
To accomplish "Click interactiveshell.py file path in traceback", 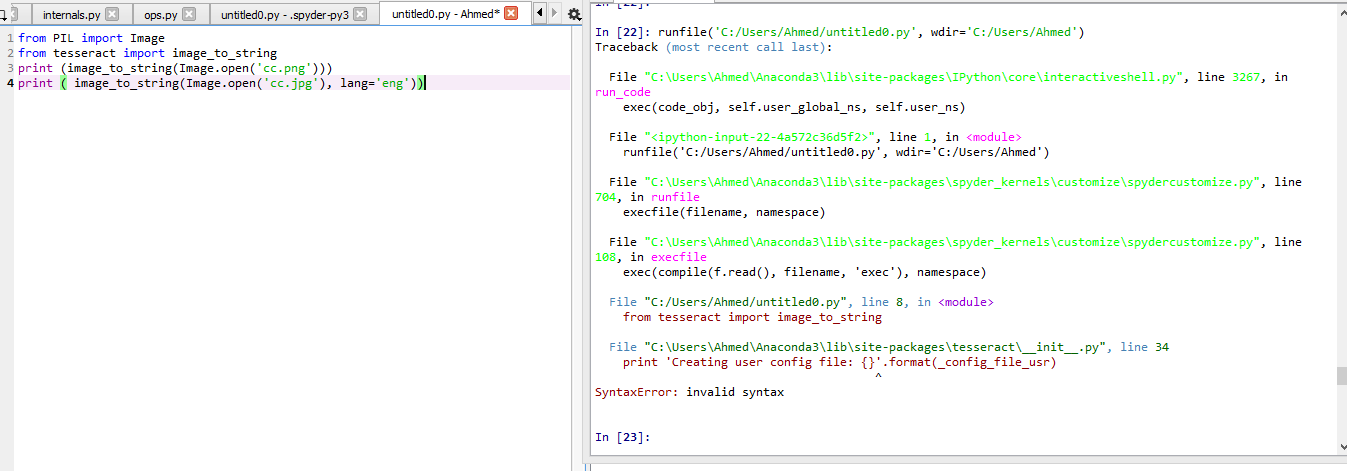I will (912, 77).
